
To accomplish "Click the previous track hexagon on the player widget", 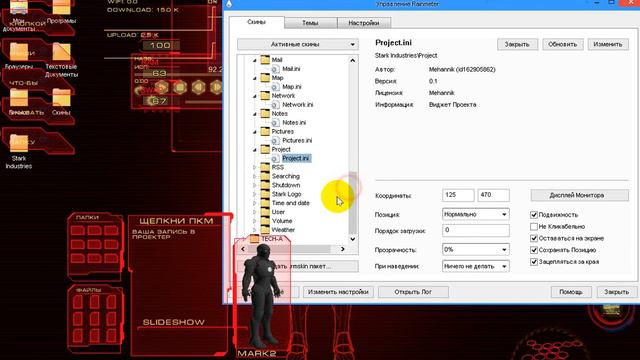I will pos(198,87).
